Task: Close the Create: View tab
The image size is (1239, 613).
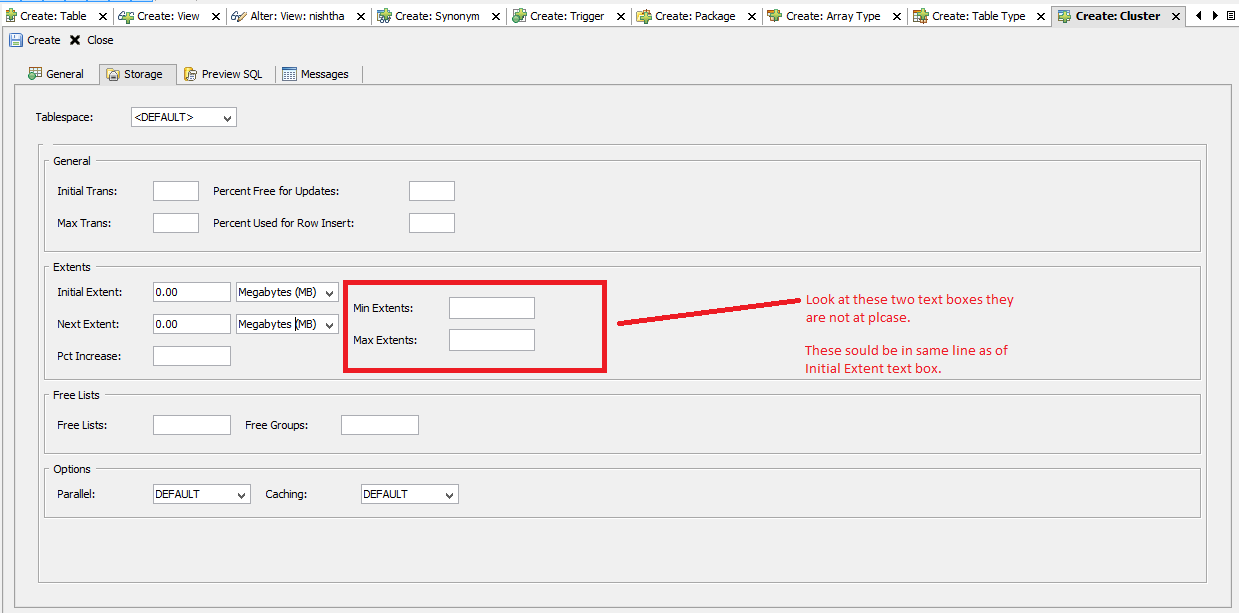Action: tap(215, 16)
